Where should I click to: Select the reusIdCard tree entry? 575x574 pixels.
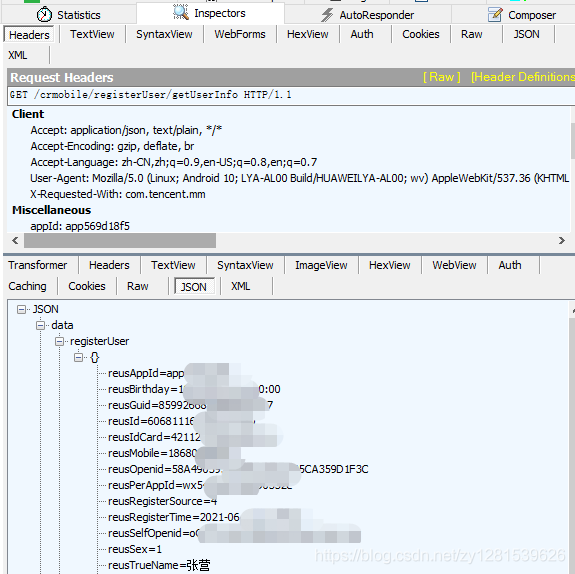tap(154, 437)
